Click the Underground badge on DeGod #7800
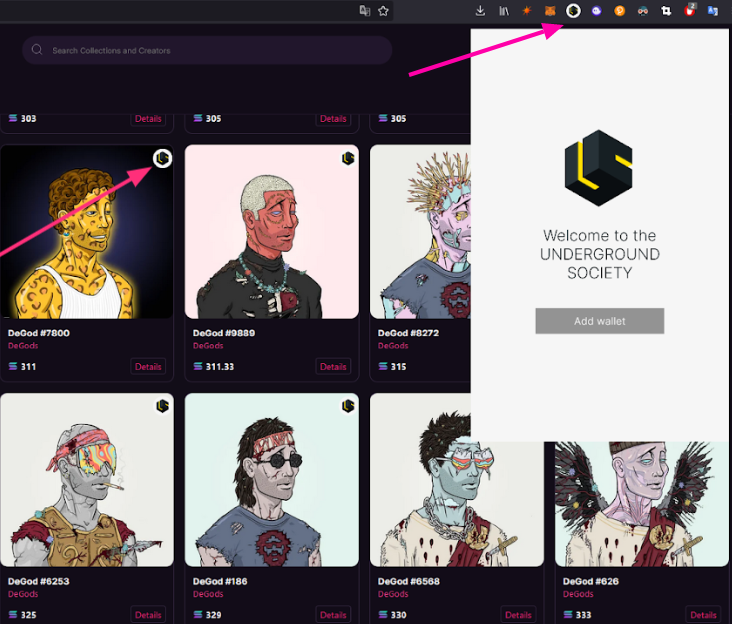Viewport: 732px width, 624px height. [x=162, y=159]
